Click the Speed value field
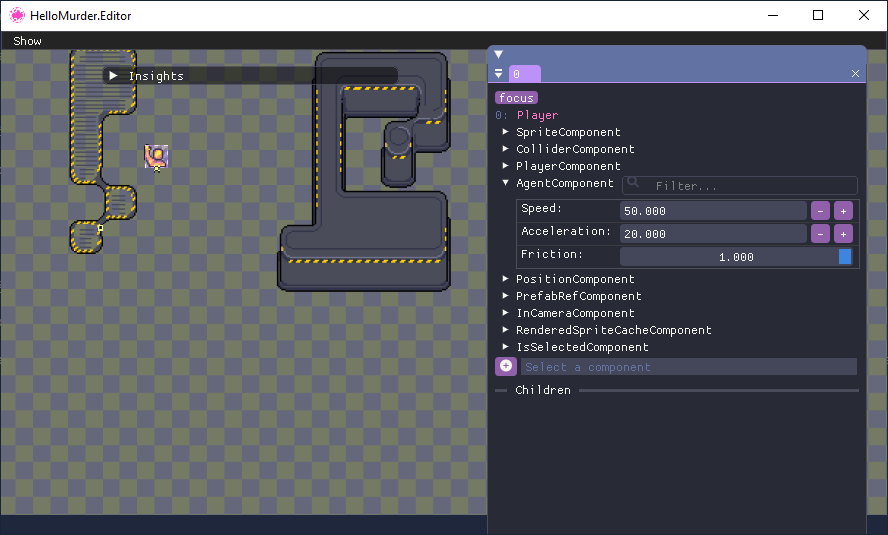This screenshot has height=535, width=888. [712, 211]
